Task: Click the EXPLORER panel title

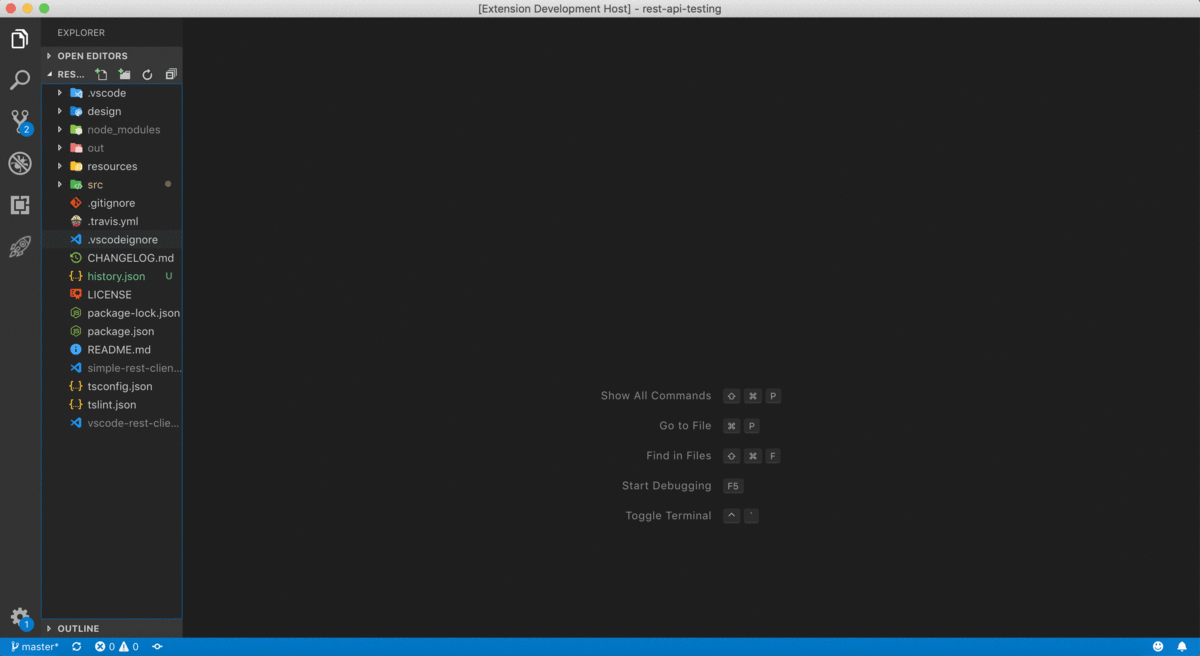Action: [x=81, y=33]
